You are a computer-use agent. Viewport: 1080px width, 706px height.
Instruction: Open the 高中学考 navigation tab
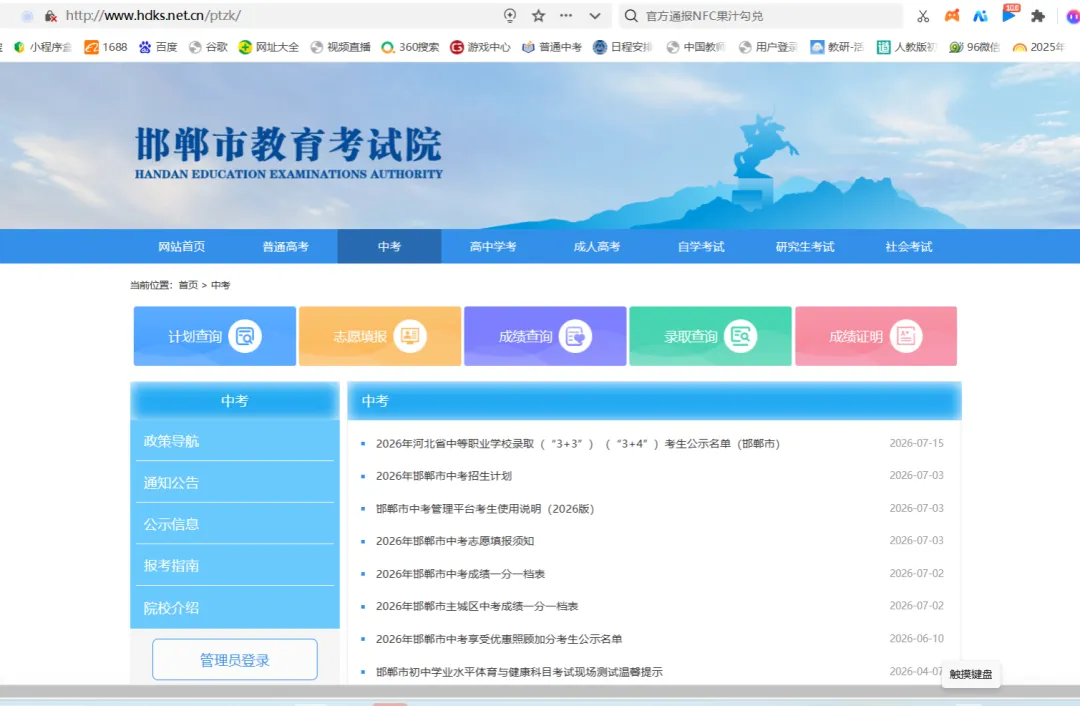coord(493,247)
